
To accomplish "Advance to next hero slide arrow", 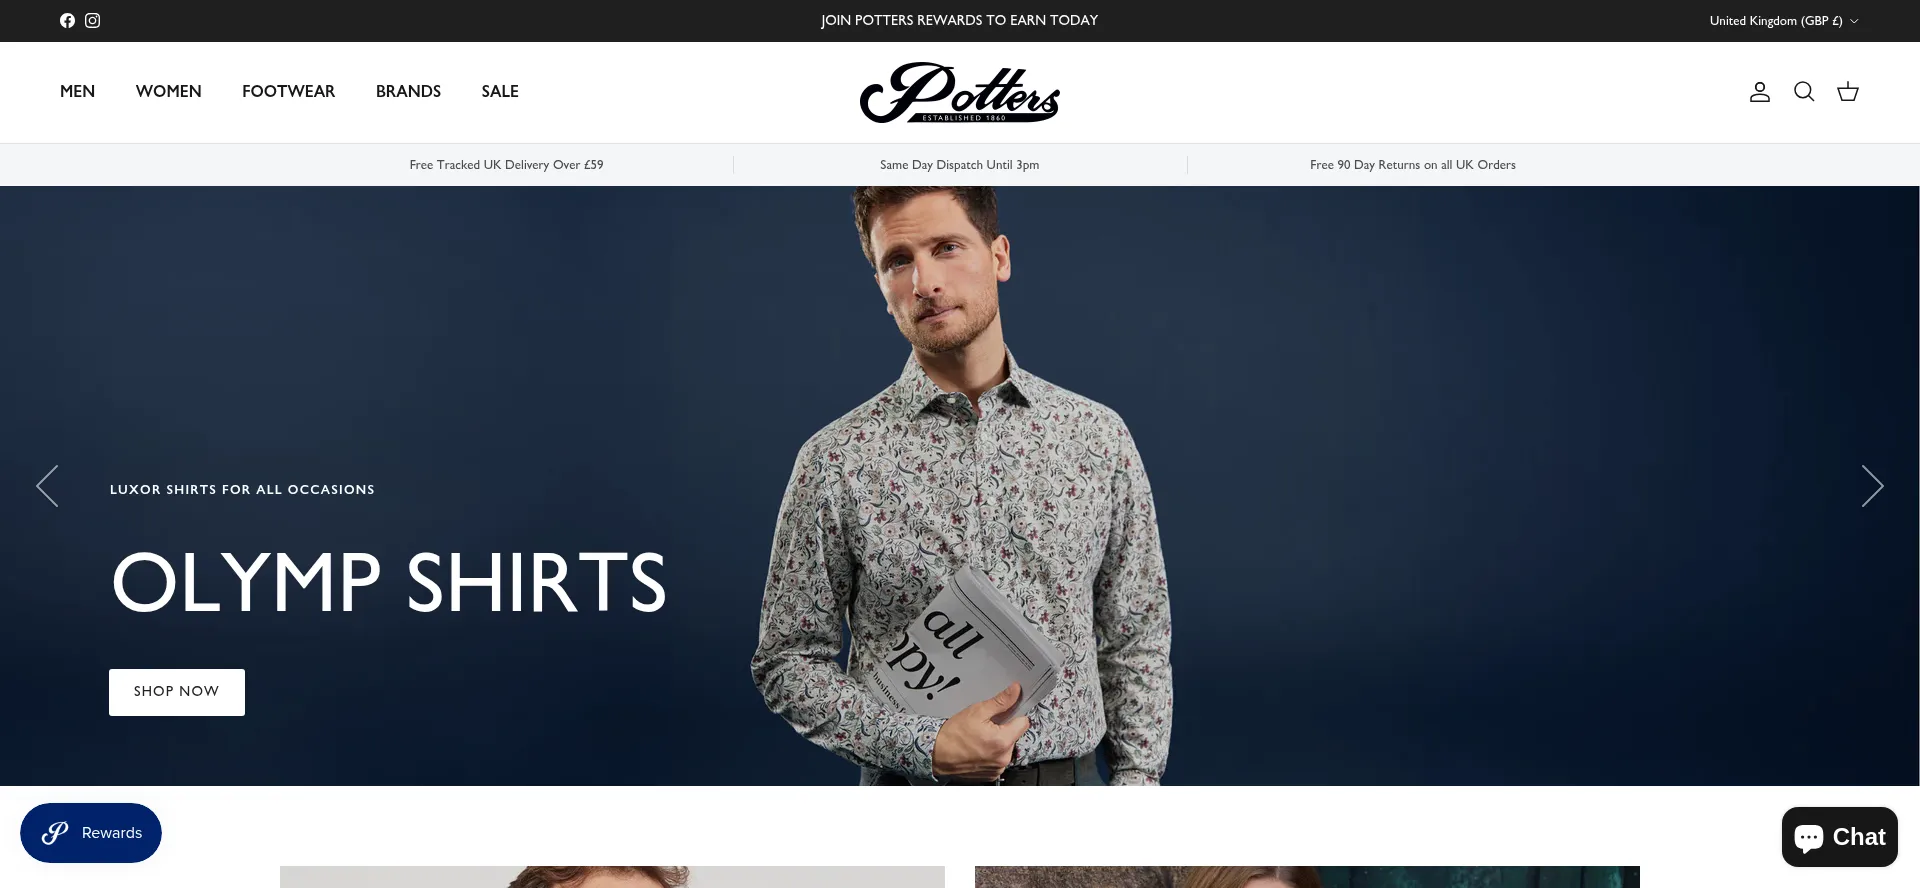I will click(x=1872, y=486).
